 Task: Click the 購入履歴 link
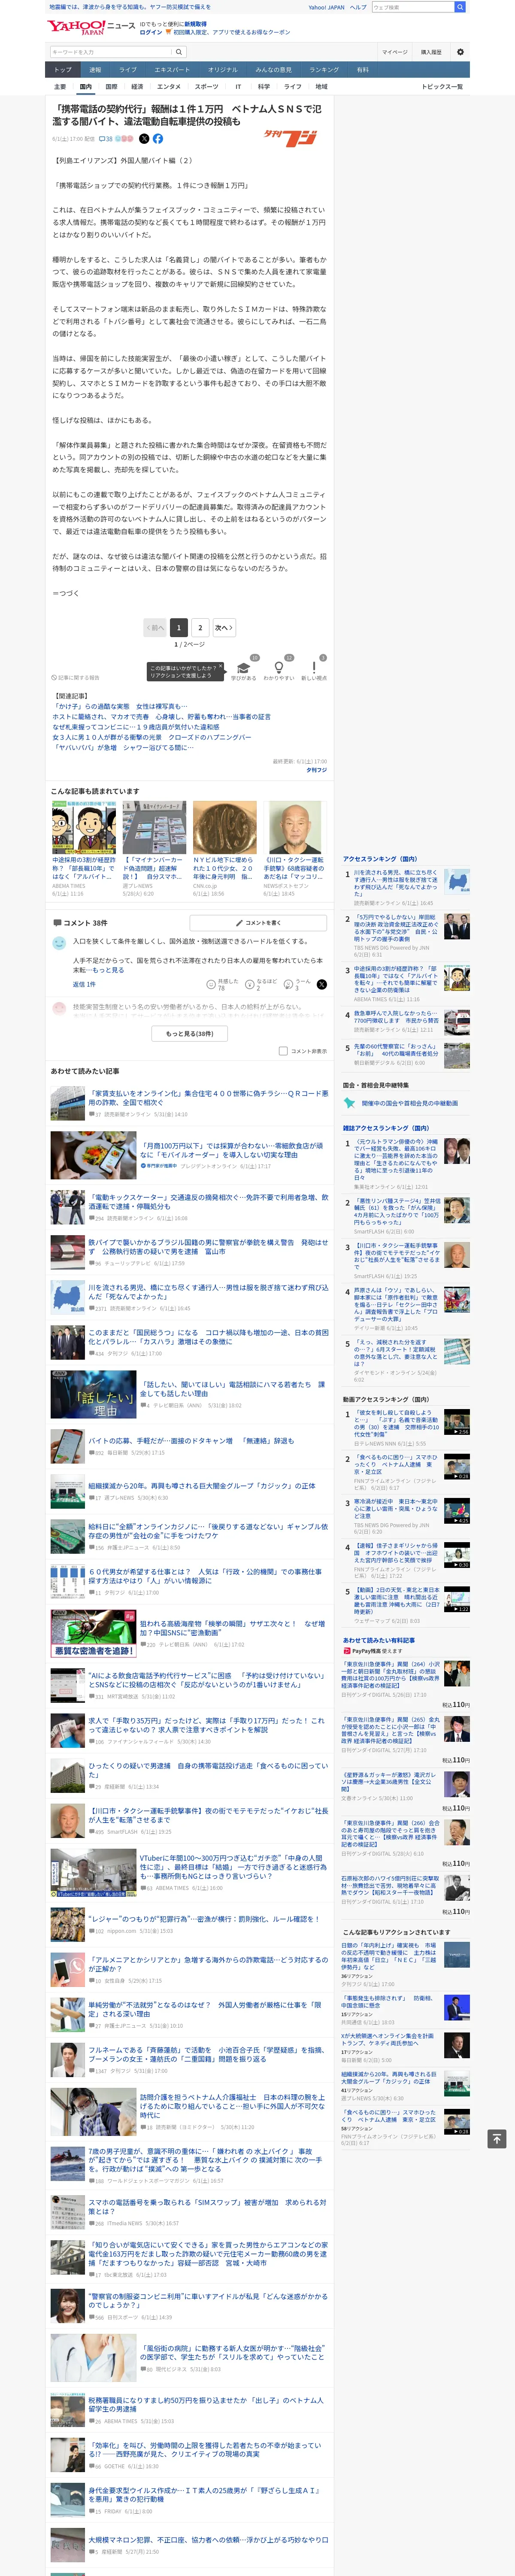click(431, 52)
